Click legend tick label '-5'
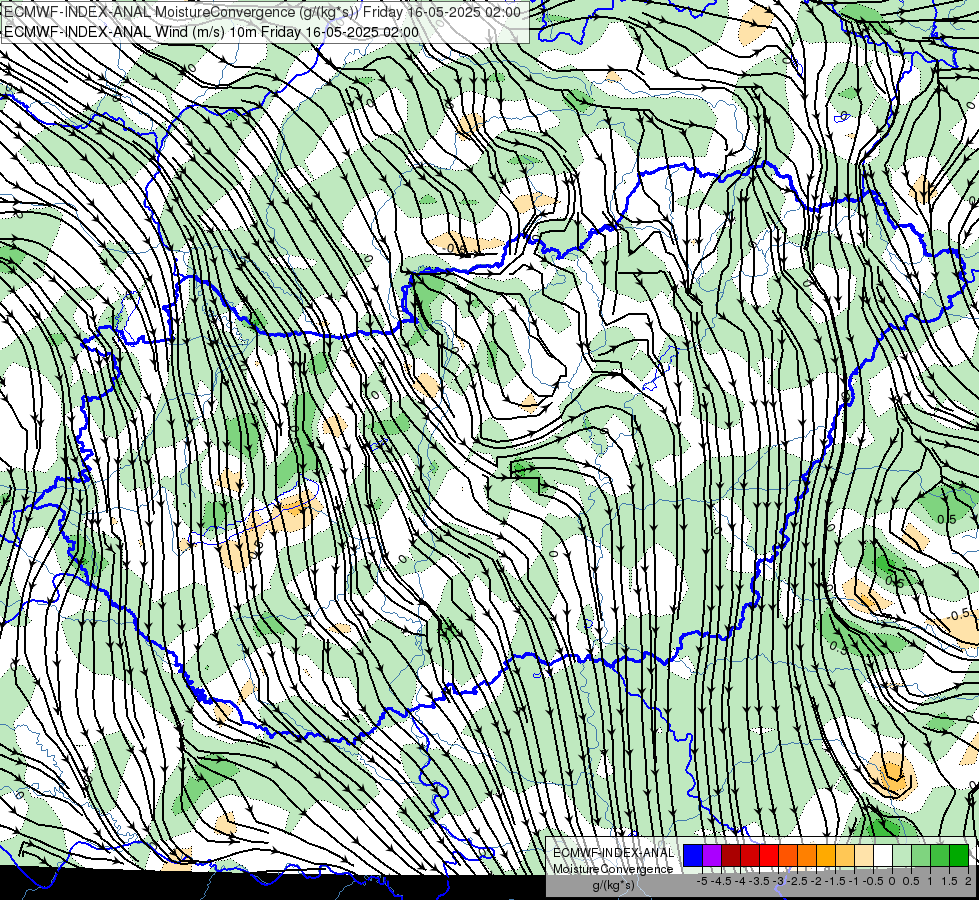The width and height of the screenshot is (979, 900). 702,881
